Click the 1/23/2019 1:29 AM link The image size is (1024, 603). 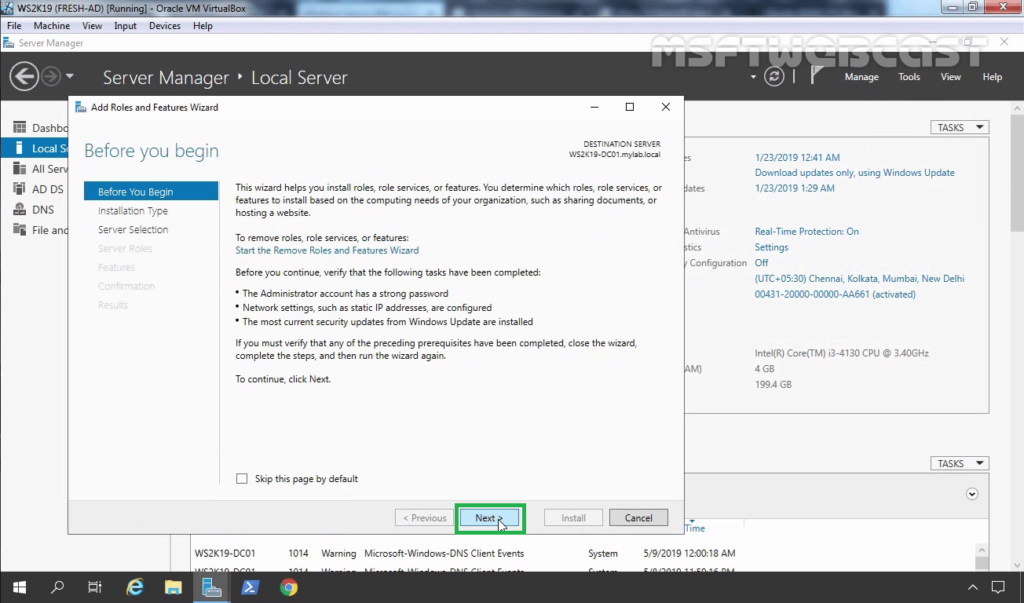point(794,188)
